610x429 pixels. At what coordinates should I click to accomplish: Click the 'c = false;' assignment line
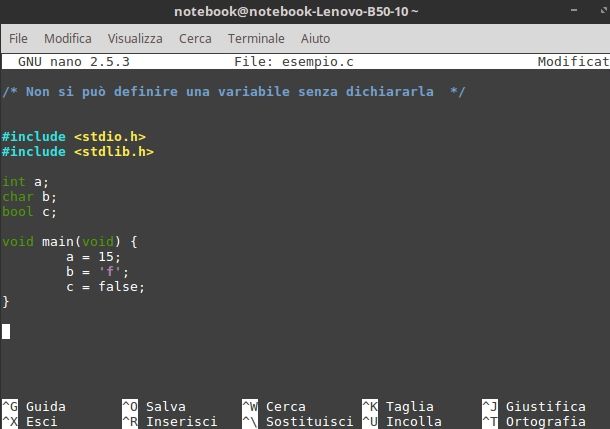coord(105,287)
